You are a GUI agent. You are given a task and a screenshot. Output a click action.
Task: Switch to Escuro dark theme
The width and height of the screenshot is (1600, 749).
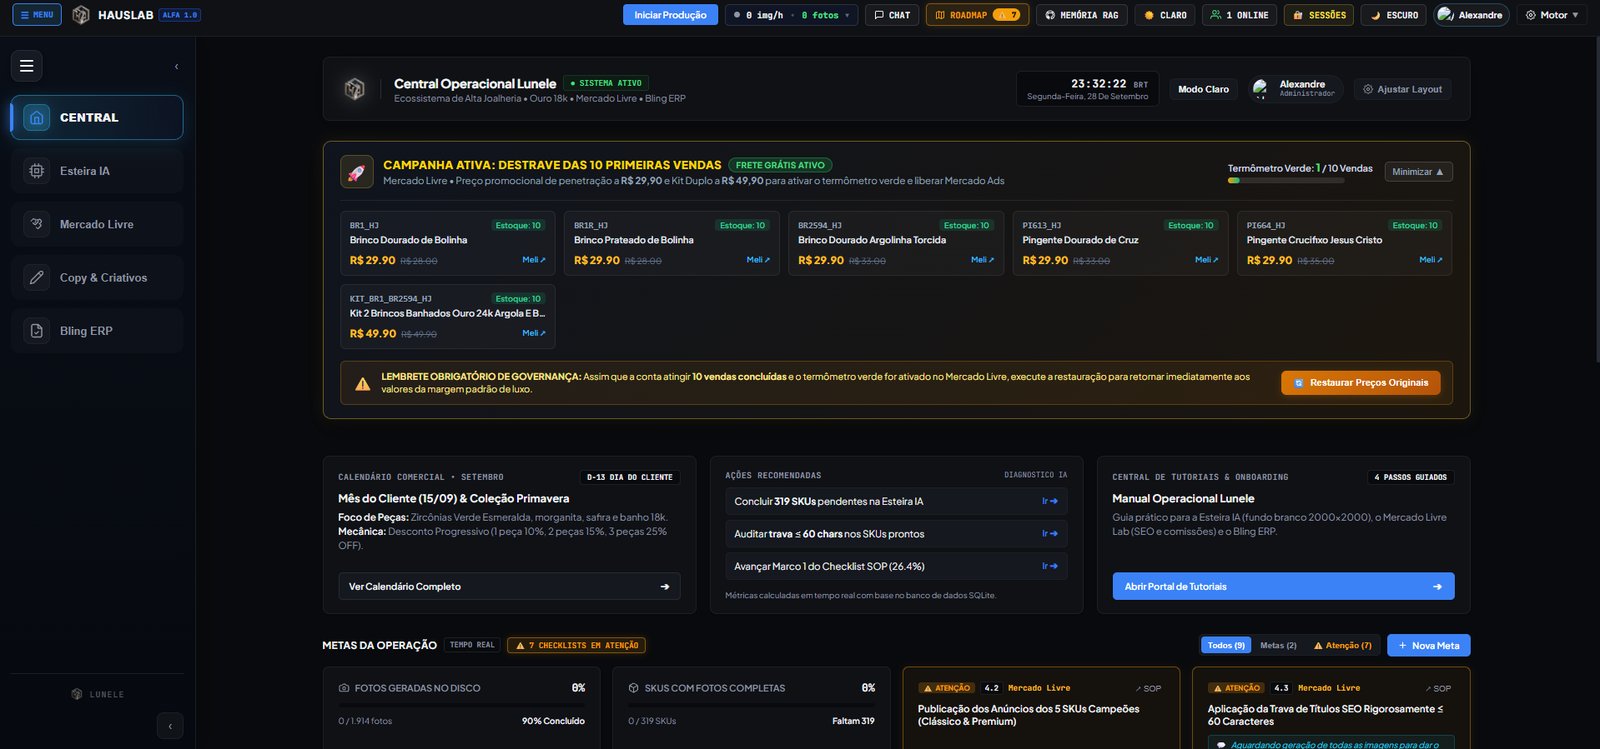click(1393, 15)
